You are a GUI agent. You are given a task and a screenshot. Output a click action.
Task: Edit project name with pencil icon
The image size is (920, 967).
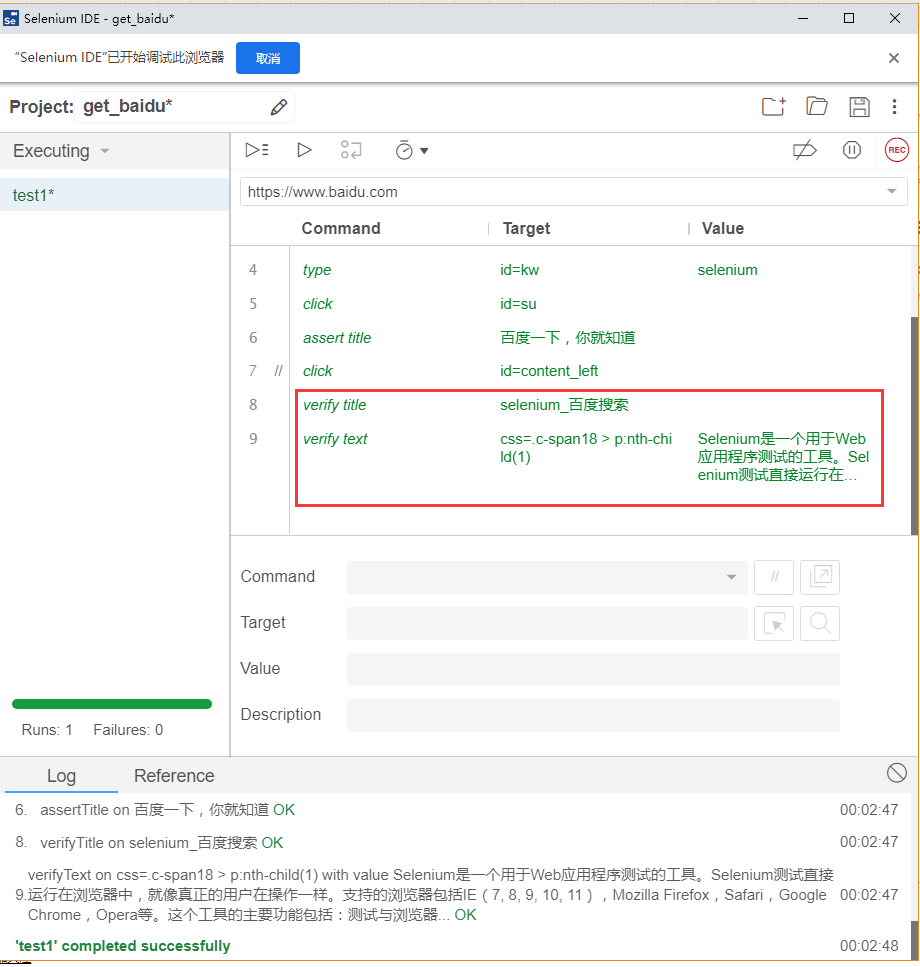pyautogui.click(x=279, y=107)
